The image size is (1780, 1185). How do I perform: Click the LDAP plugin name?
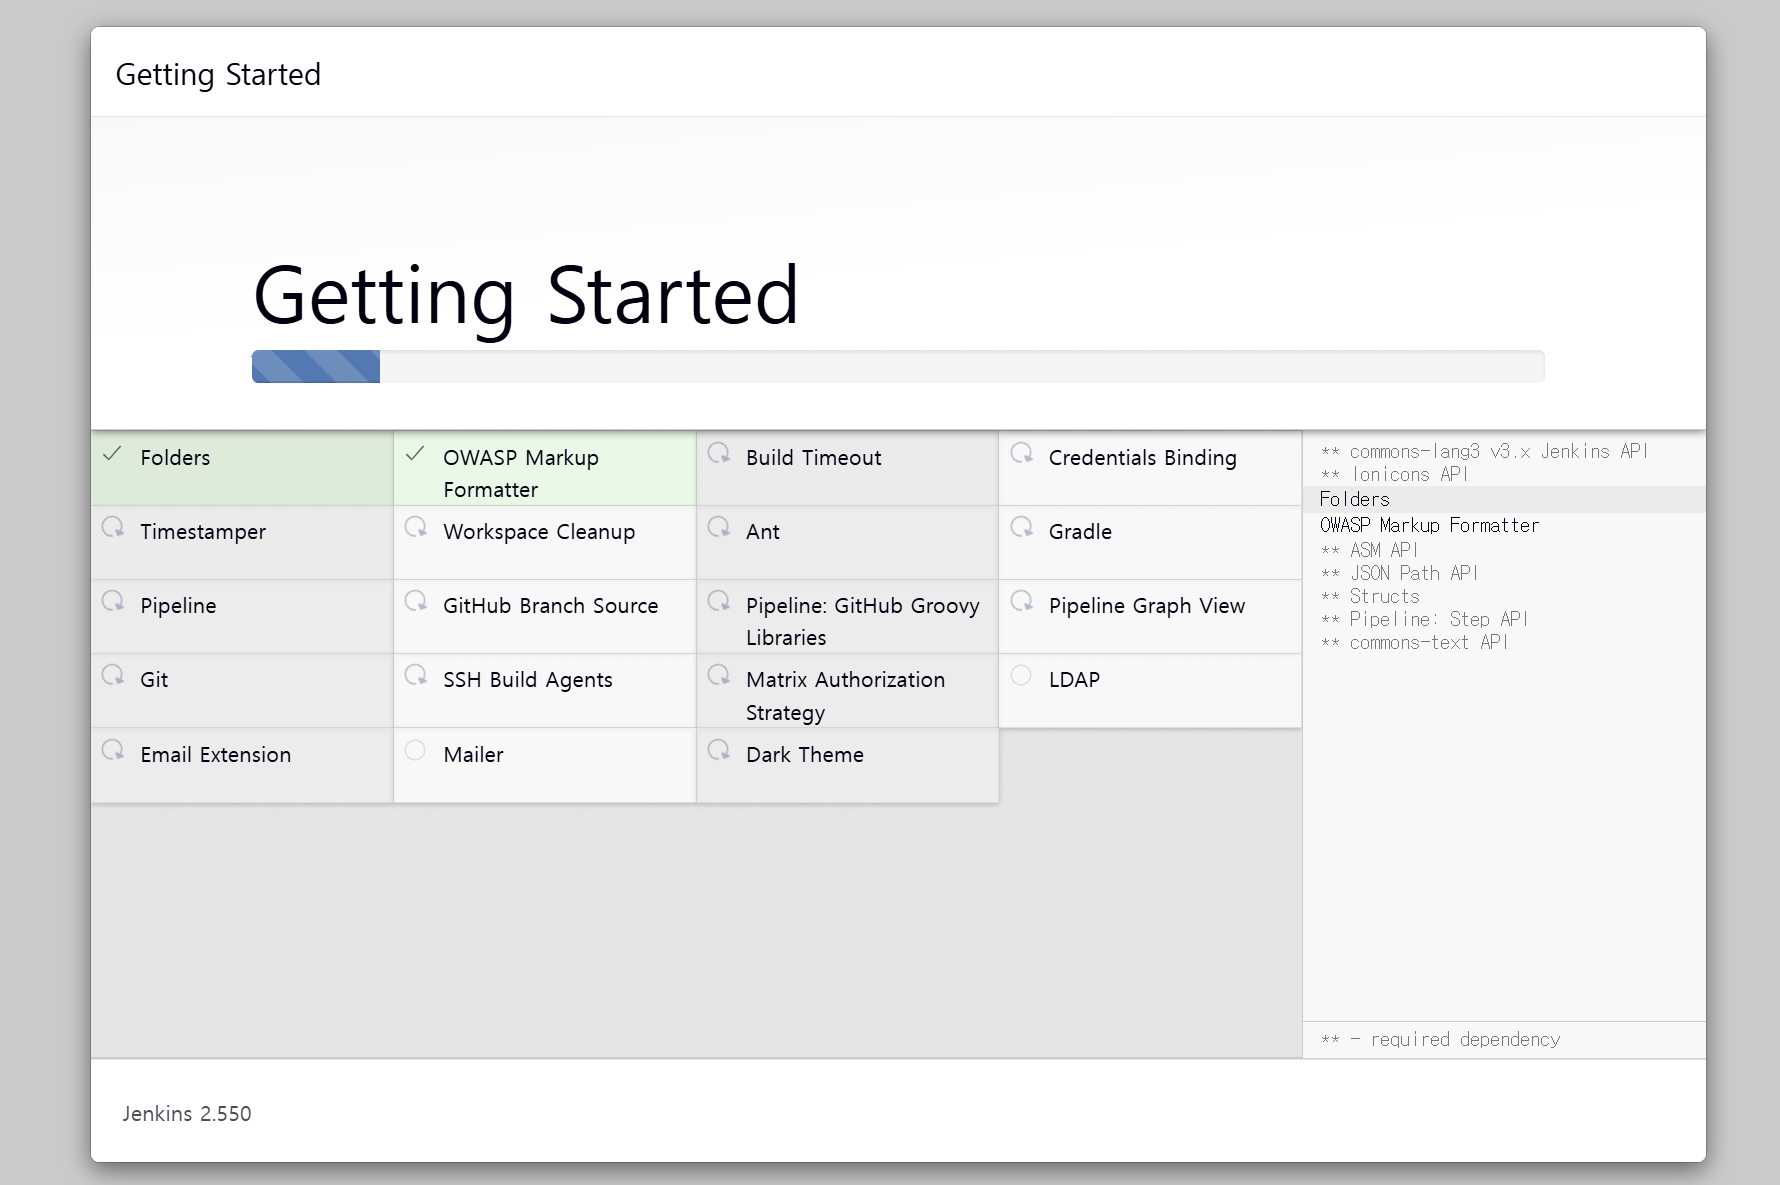pyautogui.click(x=1075, y=680)
